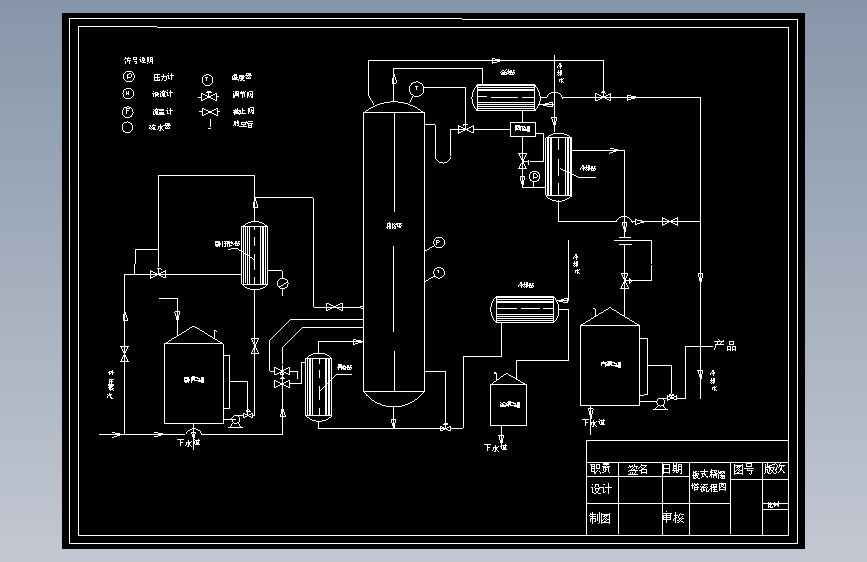Screen dimensions: 867x562
Task: Click the 下水道 label under the small middle tank
Action: click(x=495, y=447)
